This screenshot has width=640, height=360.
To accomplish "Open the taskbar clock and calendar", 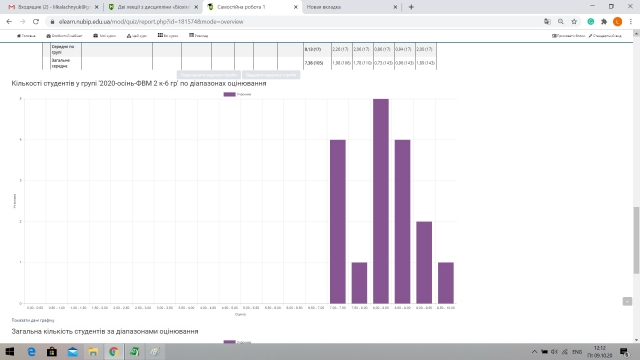I will [x=600, y=351].
